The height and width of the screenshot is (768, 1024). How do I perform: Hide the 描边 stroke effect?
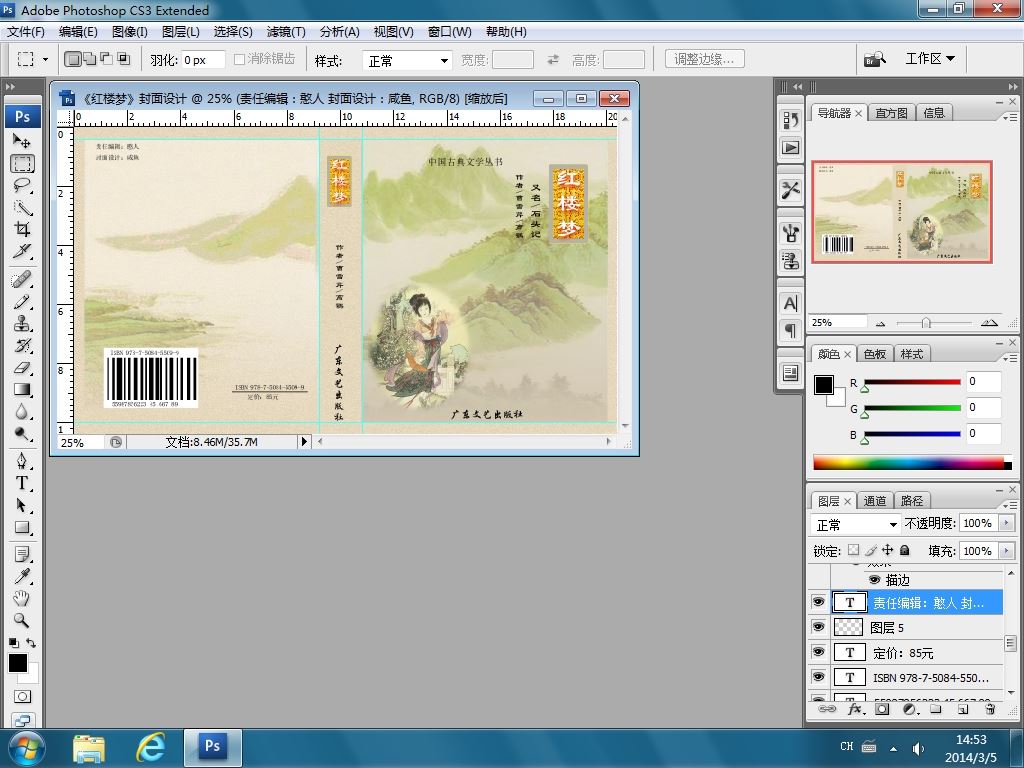tap(874, 579)
